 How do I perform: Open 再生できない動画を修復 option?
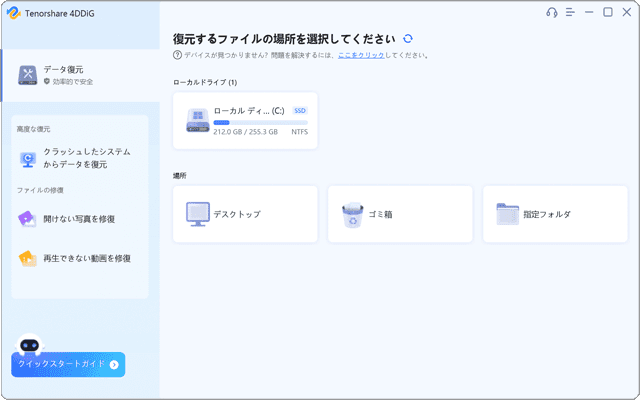coord(80,258)
